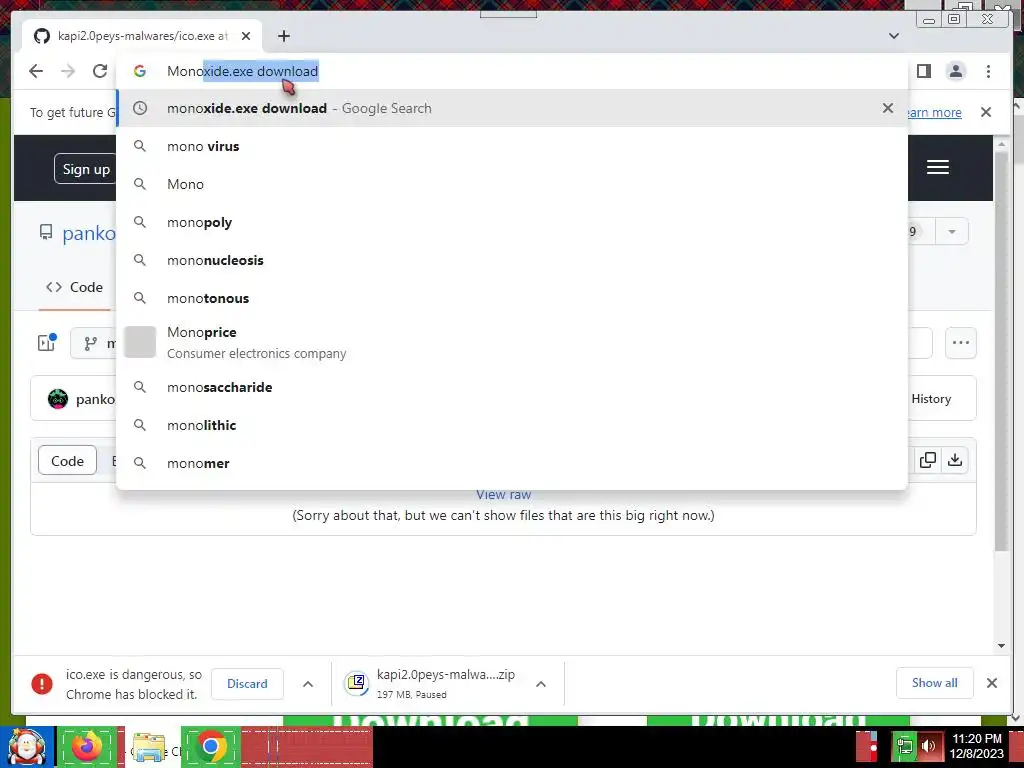The height and width of the screenshot is (768, 1024).
Task: Pick the monomer suggestion
Action: (511, 463)
